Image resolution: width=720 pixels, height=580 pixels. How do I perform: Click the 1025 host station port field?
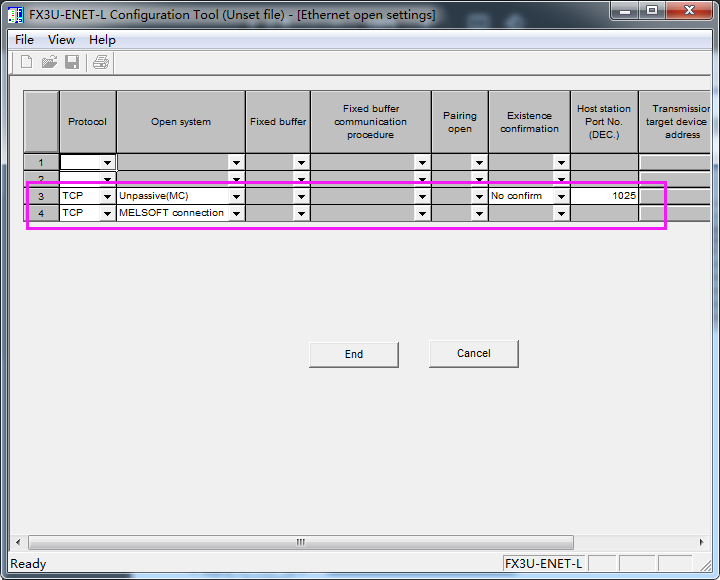pyautogui.click(x=604, y=196)
